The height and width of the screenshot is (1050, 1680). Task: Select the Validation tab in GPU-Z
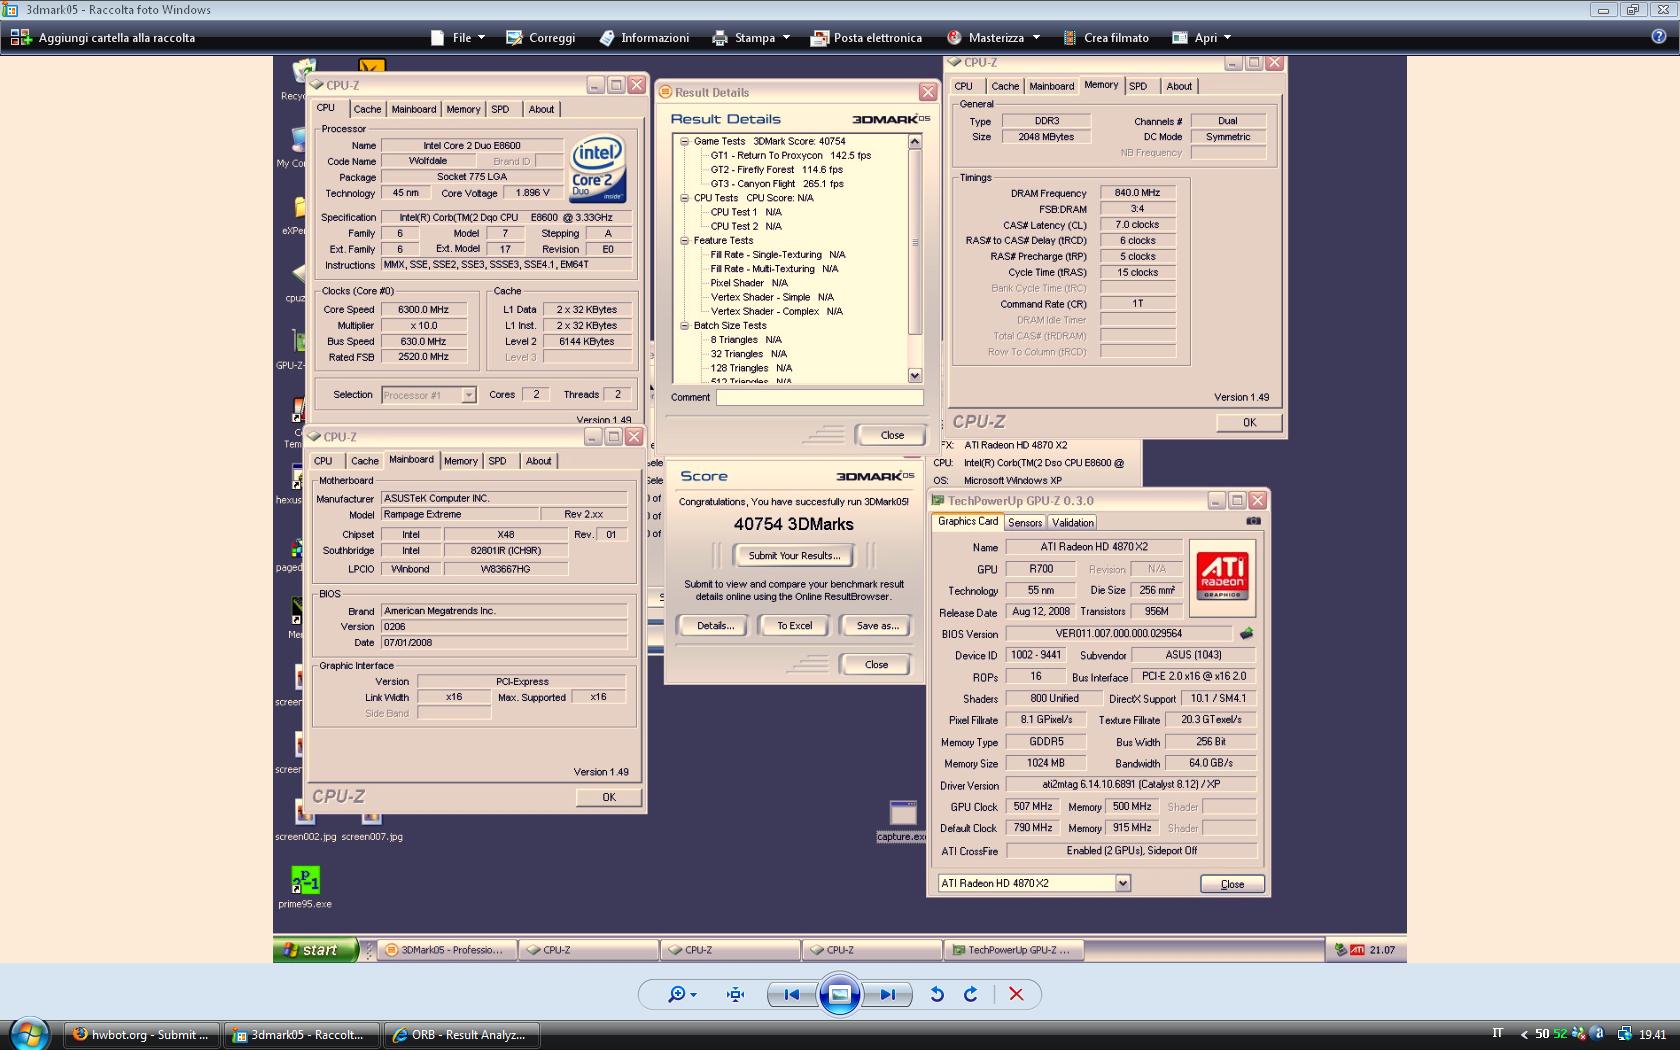point(1072,522)
